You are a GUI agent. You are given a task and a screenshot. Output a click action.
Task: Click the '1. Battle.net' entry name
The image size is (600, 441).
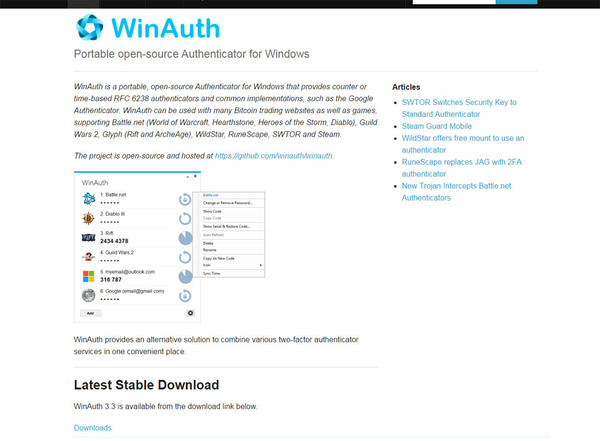[x=113, y=194]
